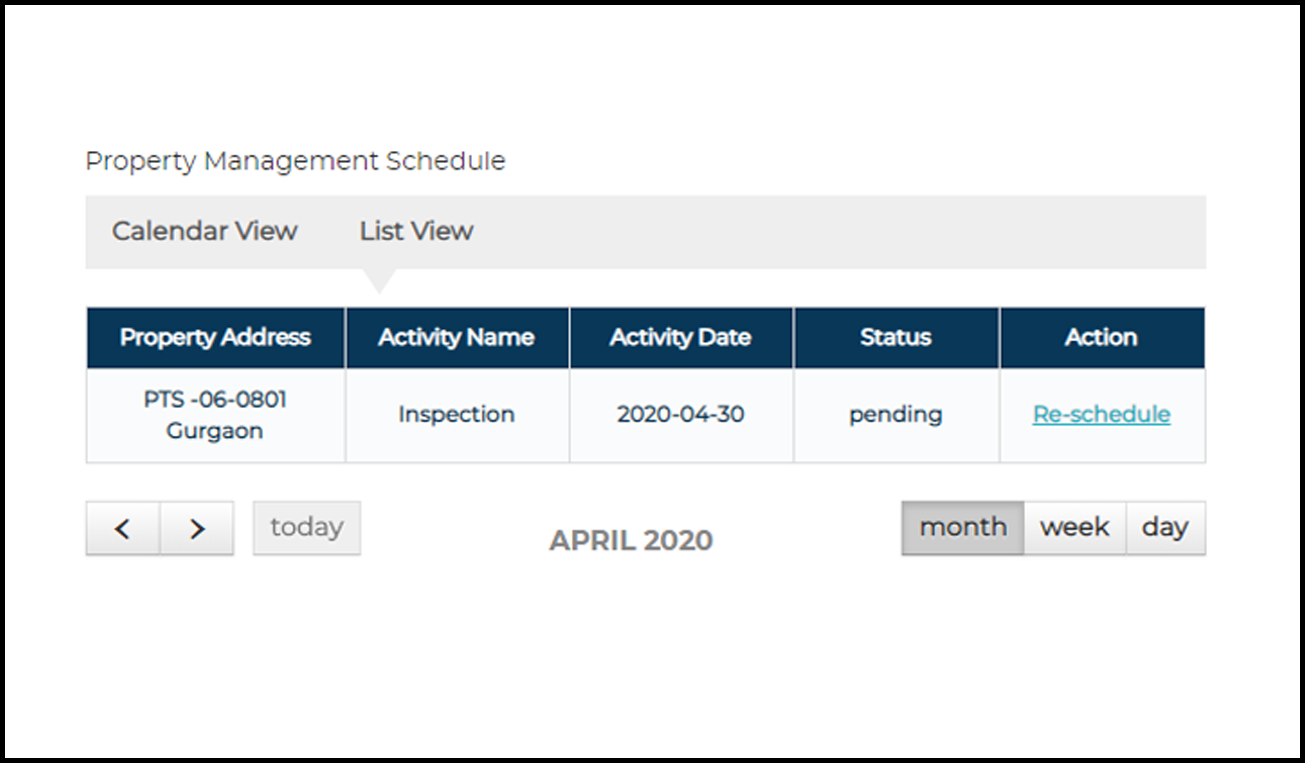The image size is (1305, 763).
Task: Click the Property Management Schedule heading
Action: [x=295, y=161]
